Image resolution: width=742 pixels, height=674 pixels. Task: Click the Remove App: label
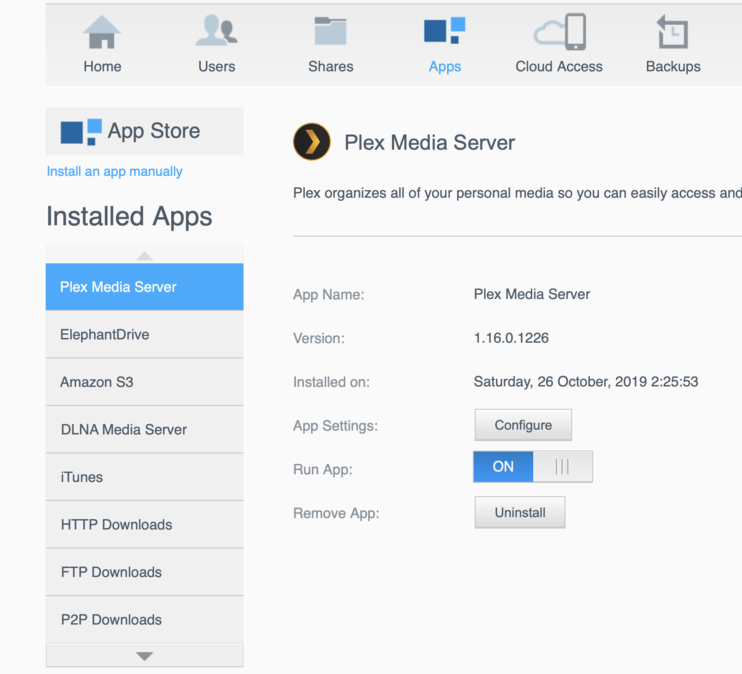coord(336,513)
